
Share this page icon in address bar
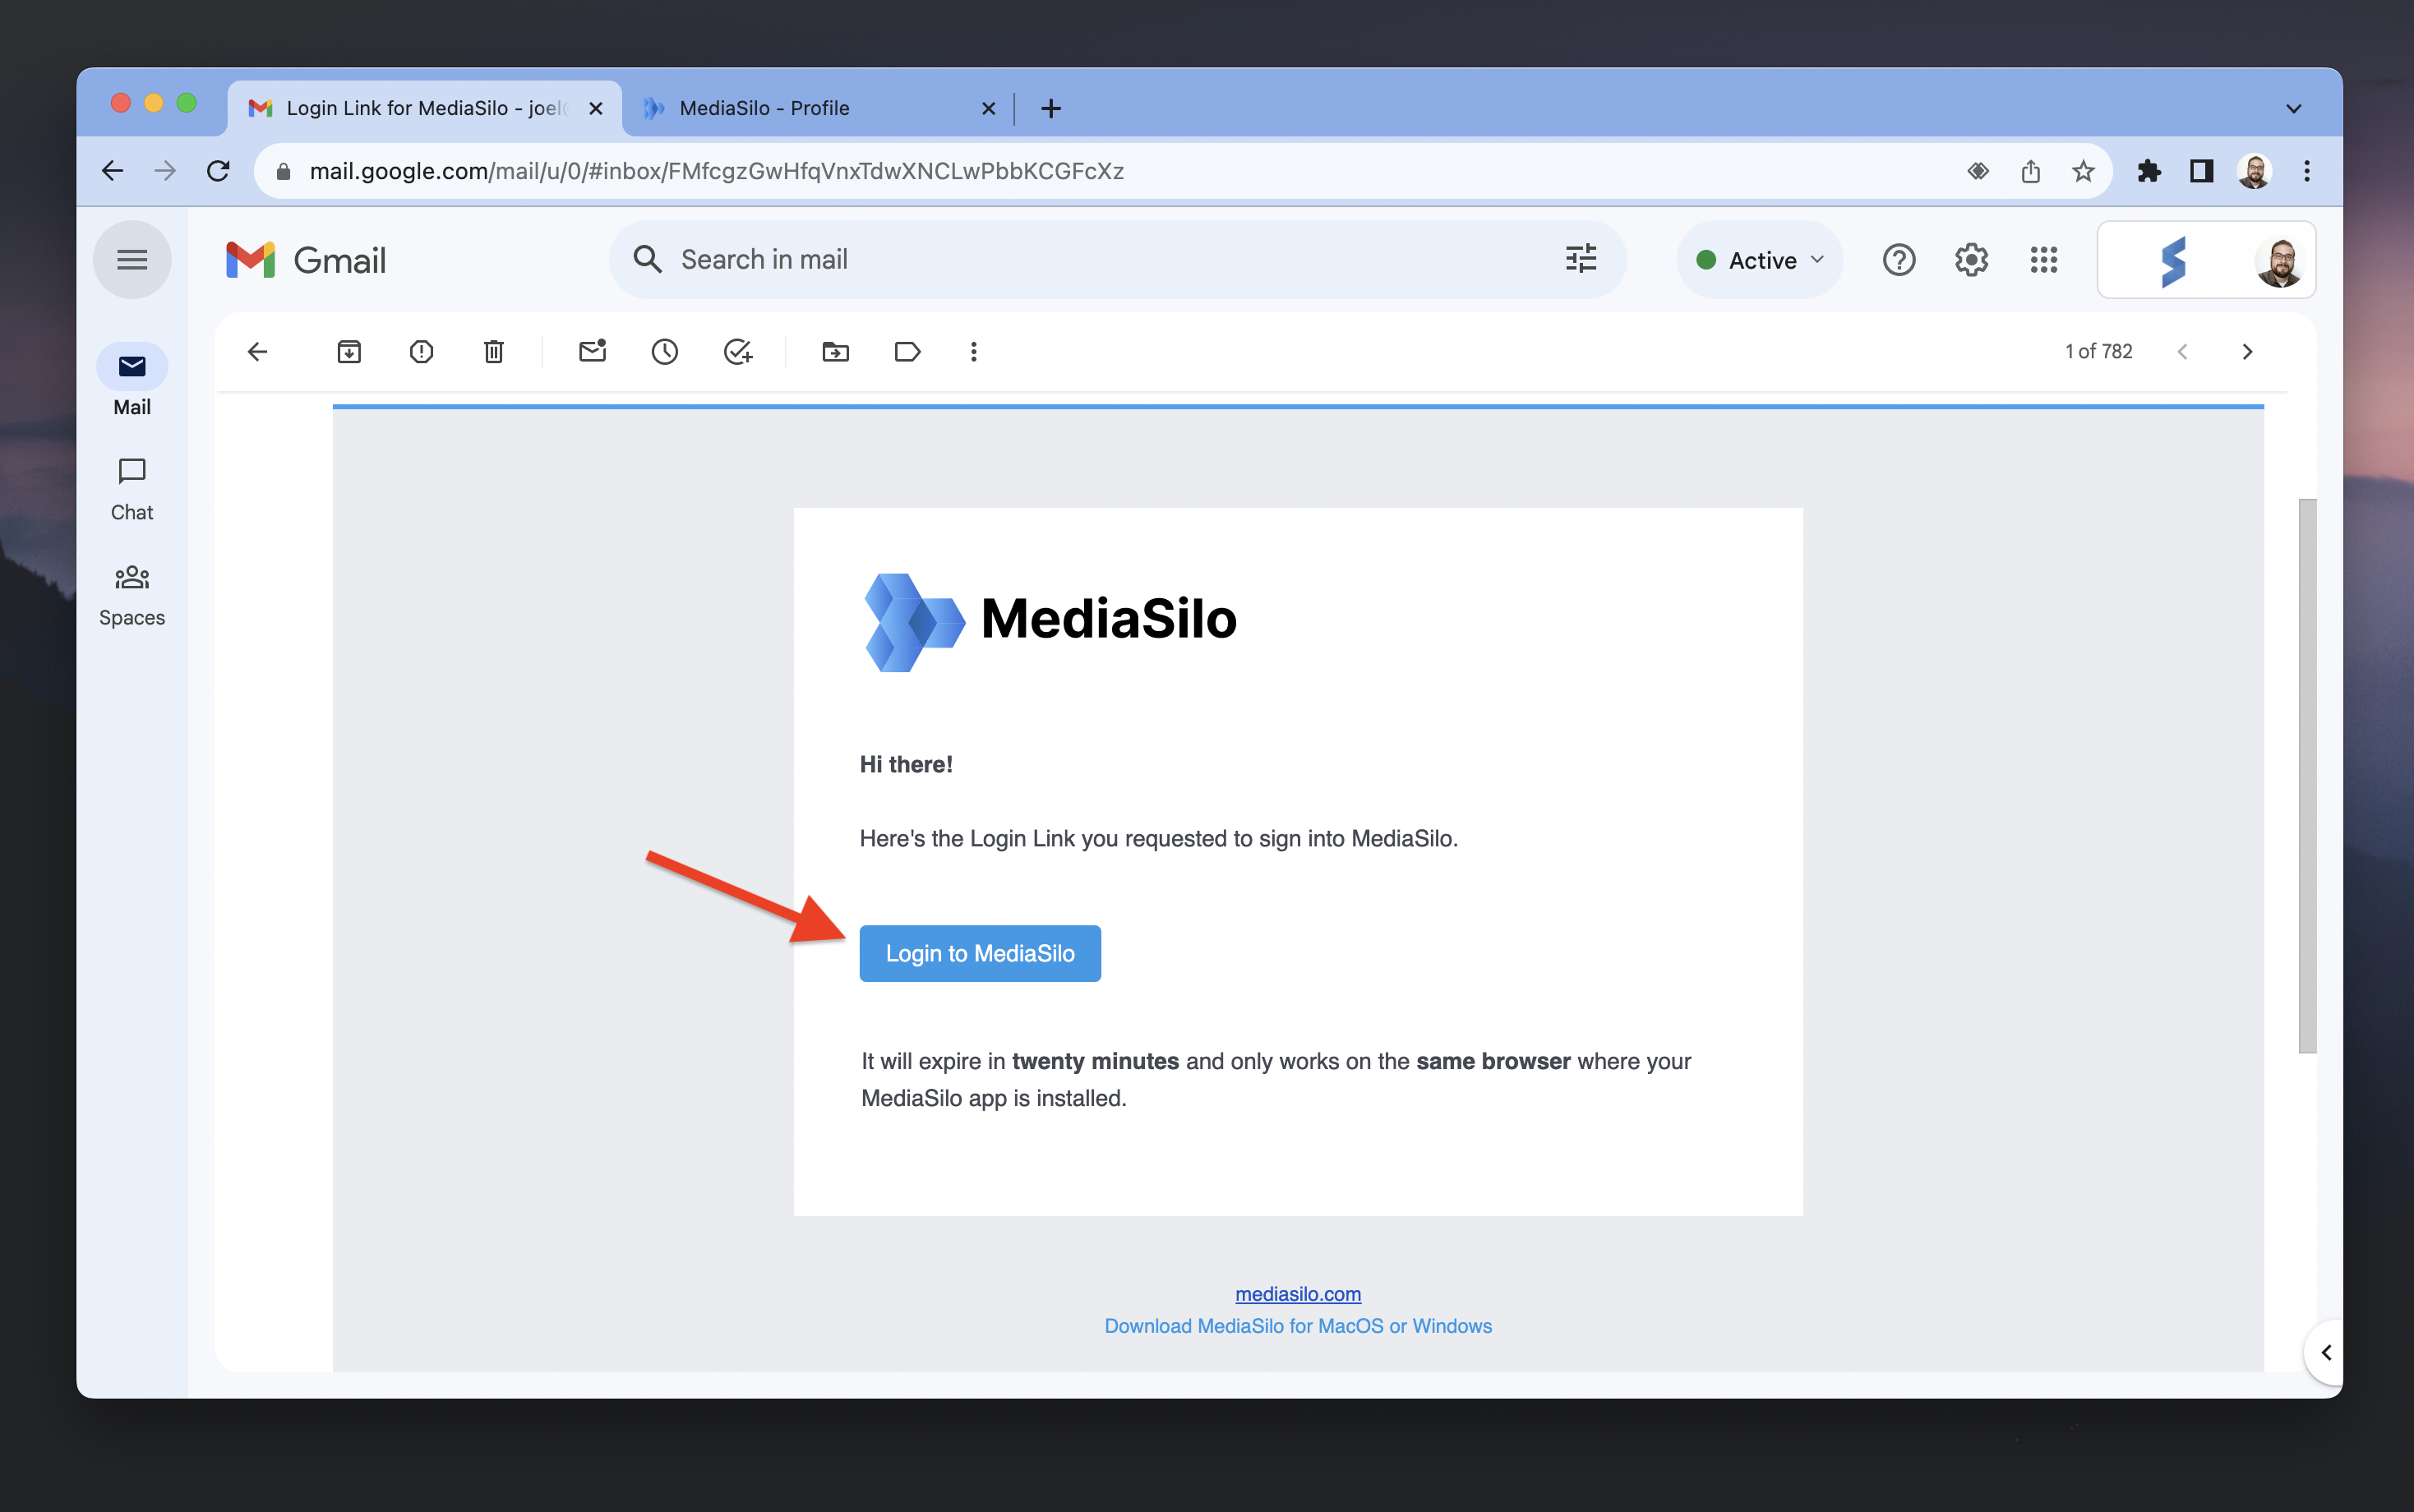coord(2030,171)
